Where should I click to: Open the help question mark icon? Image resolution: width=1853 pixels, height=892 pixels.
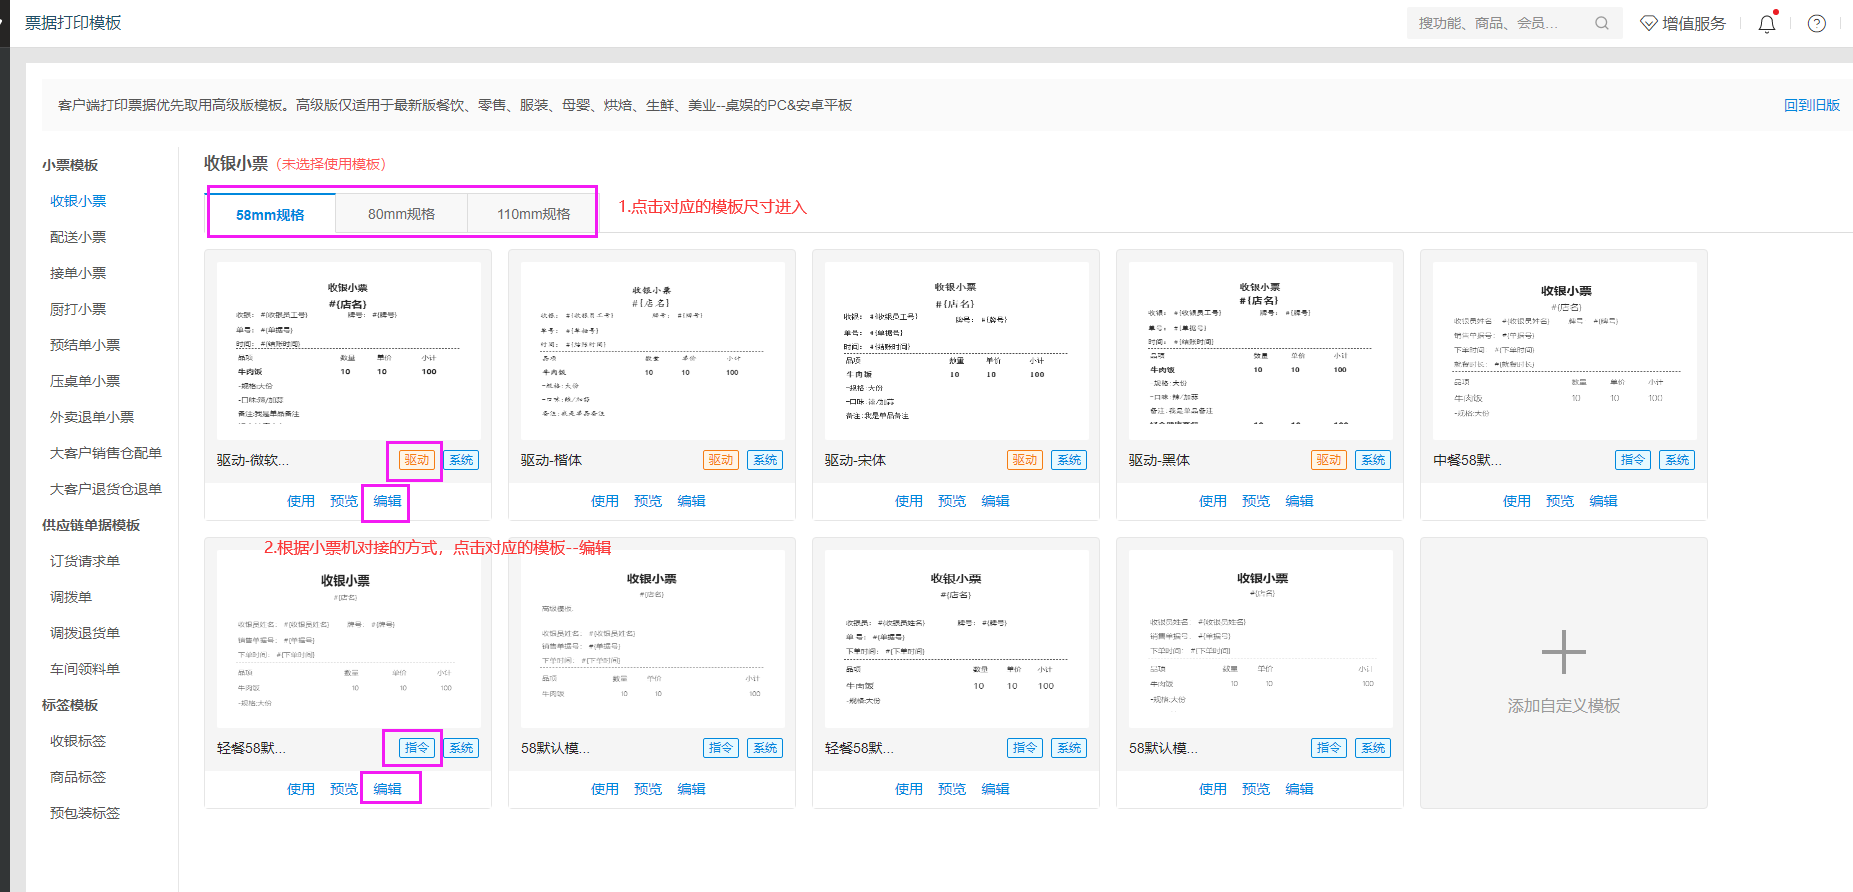[1817, 24]
